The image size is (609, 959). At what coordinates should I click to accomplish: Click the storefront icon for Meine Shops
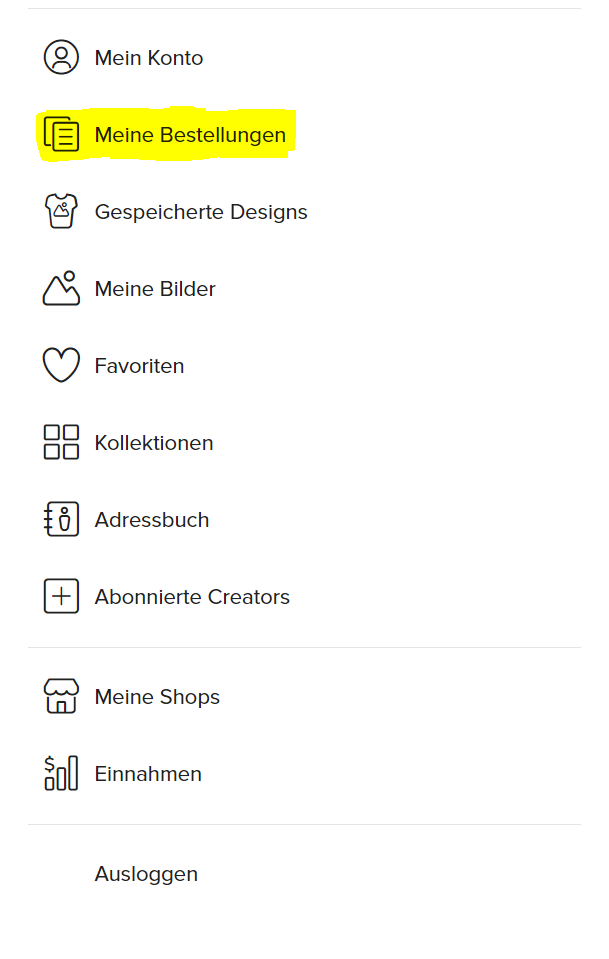tap(61, 696)
